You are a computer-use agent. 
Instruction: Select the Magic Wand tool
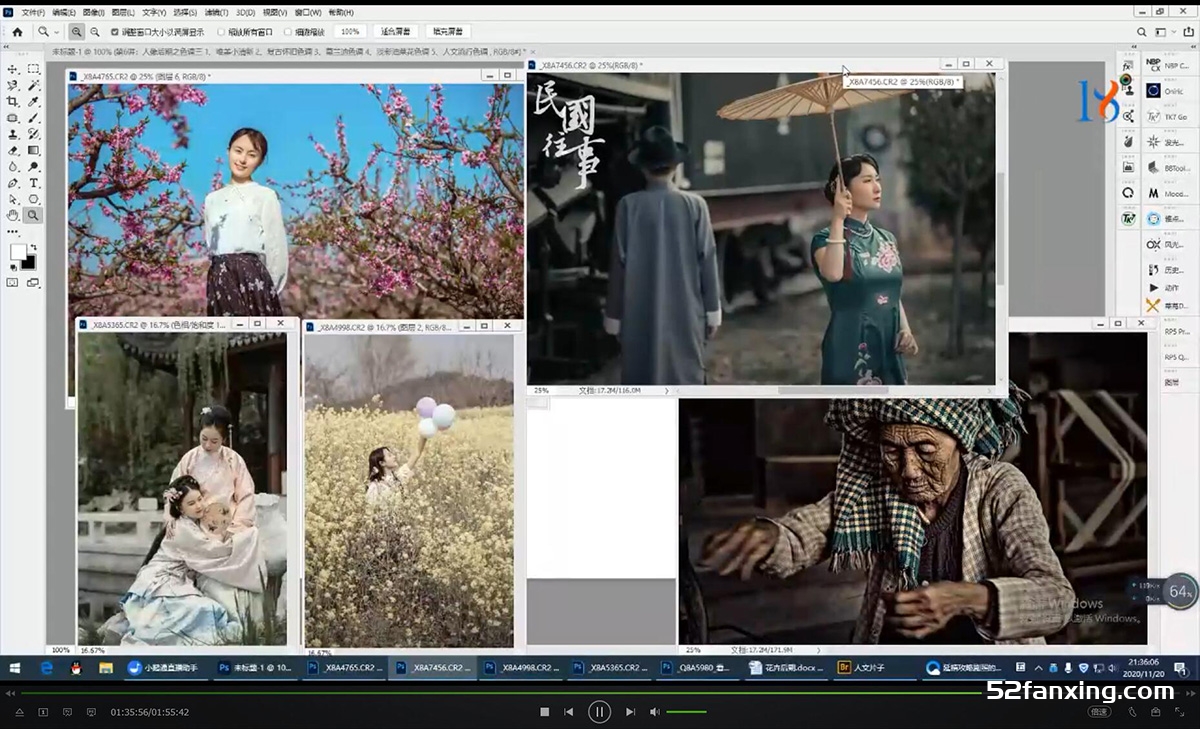point(34,86)
